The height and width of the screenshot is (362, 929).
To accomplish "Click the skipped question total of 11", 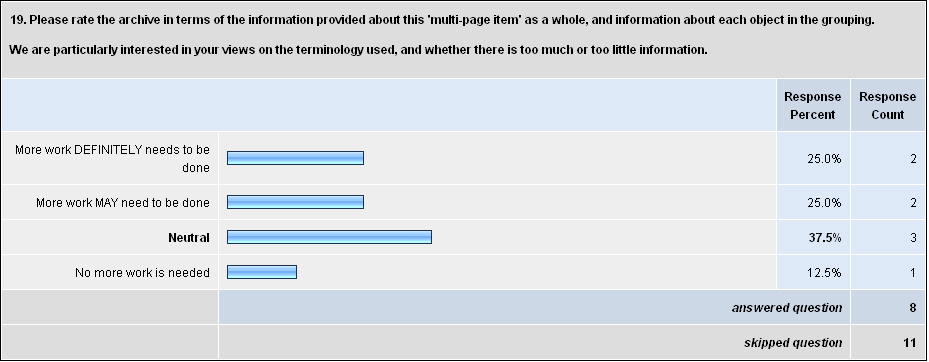I will (x=911, y=342).
